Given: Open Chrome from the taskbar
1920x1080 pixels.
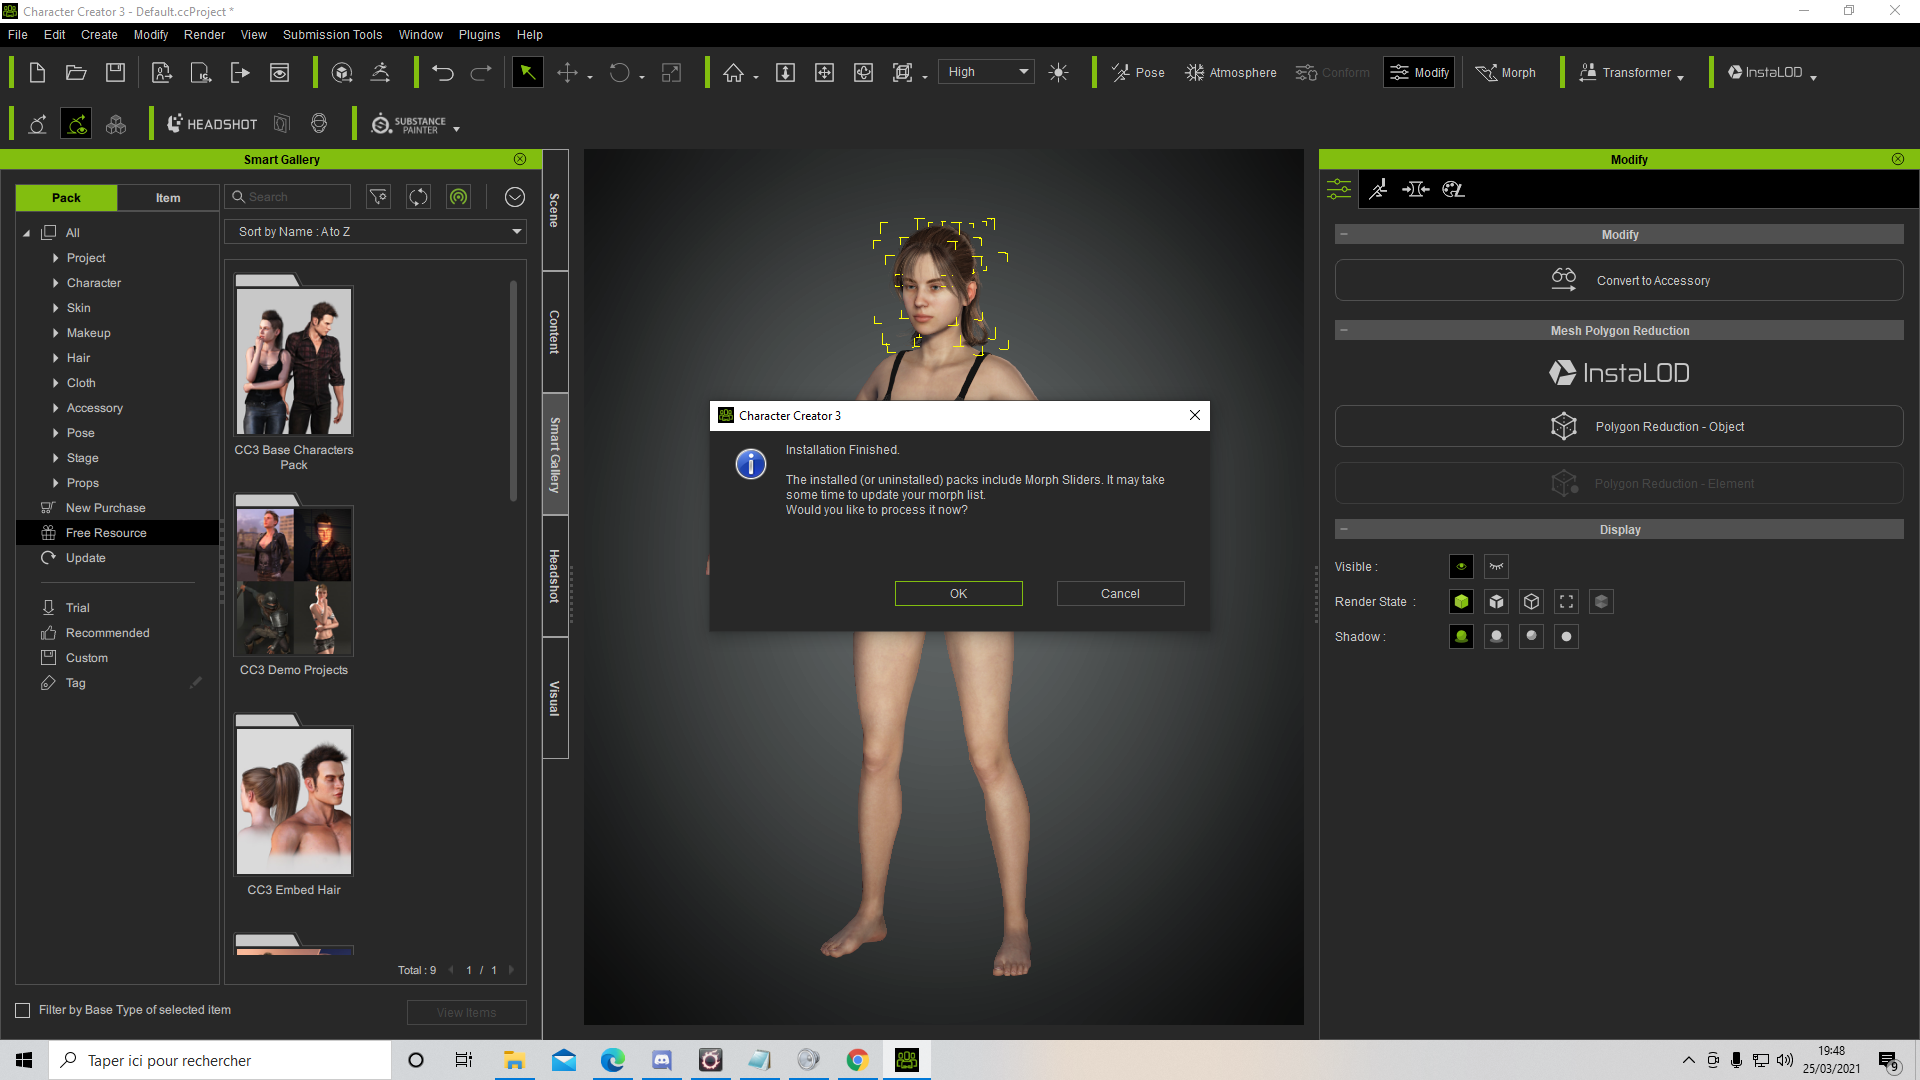Looking at the screenshot, I should tap(857, 1060).
